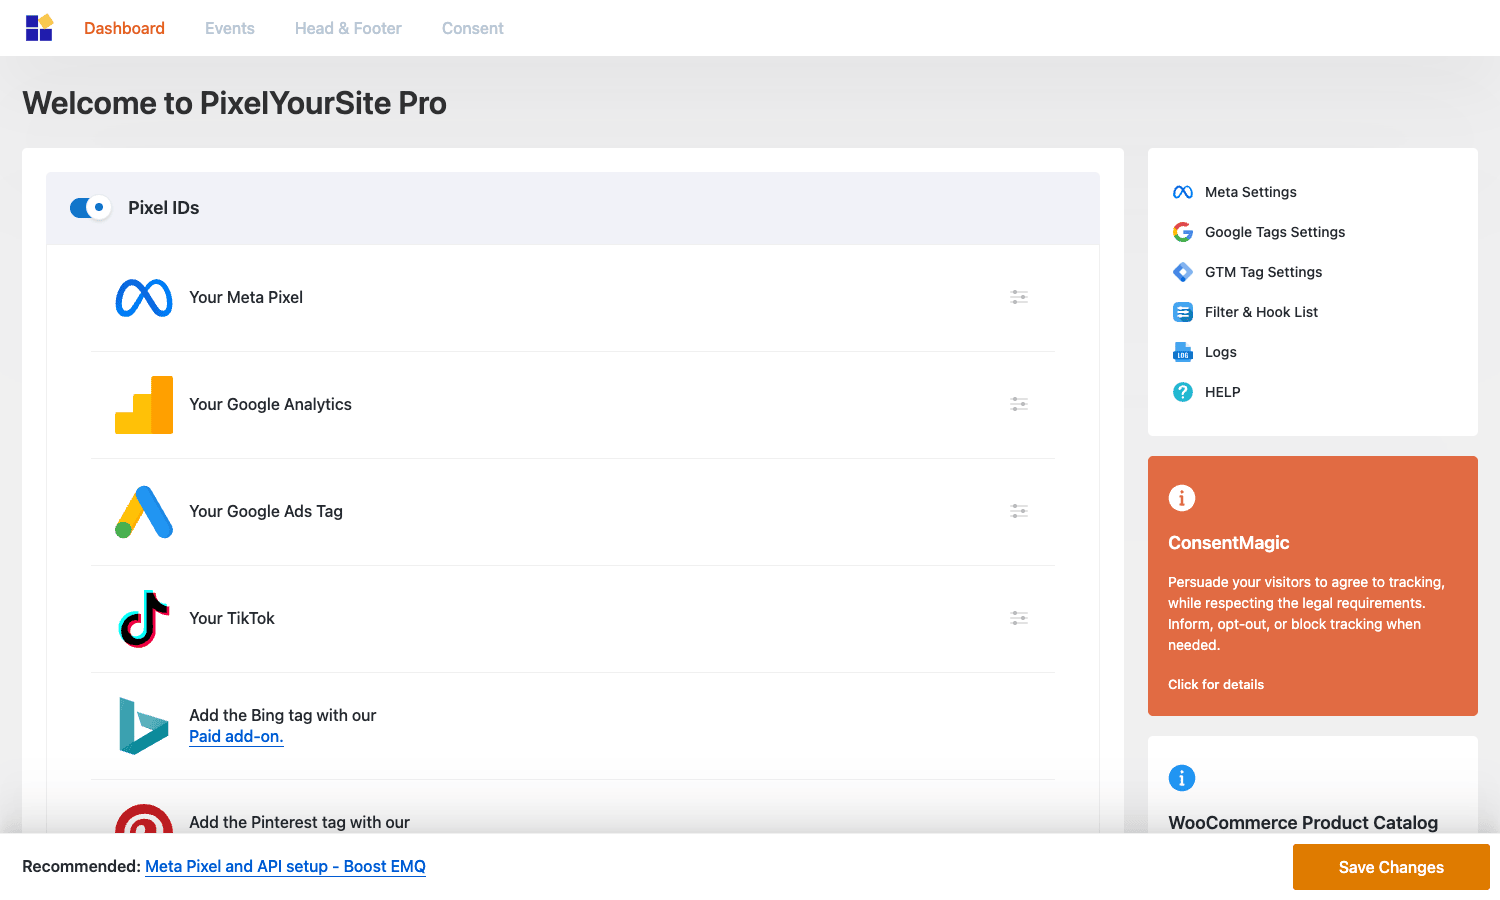Click the PixelYourSite logo icon
1500x900 pixels.
(39, 28)
